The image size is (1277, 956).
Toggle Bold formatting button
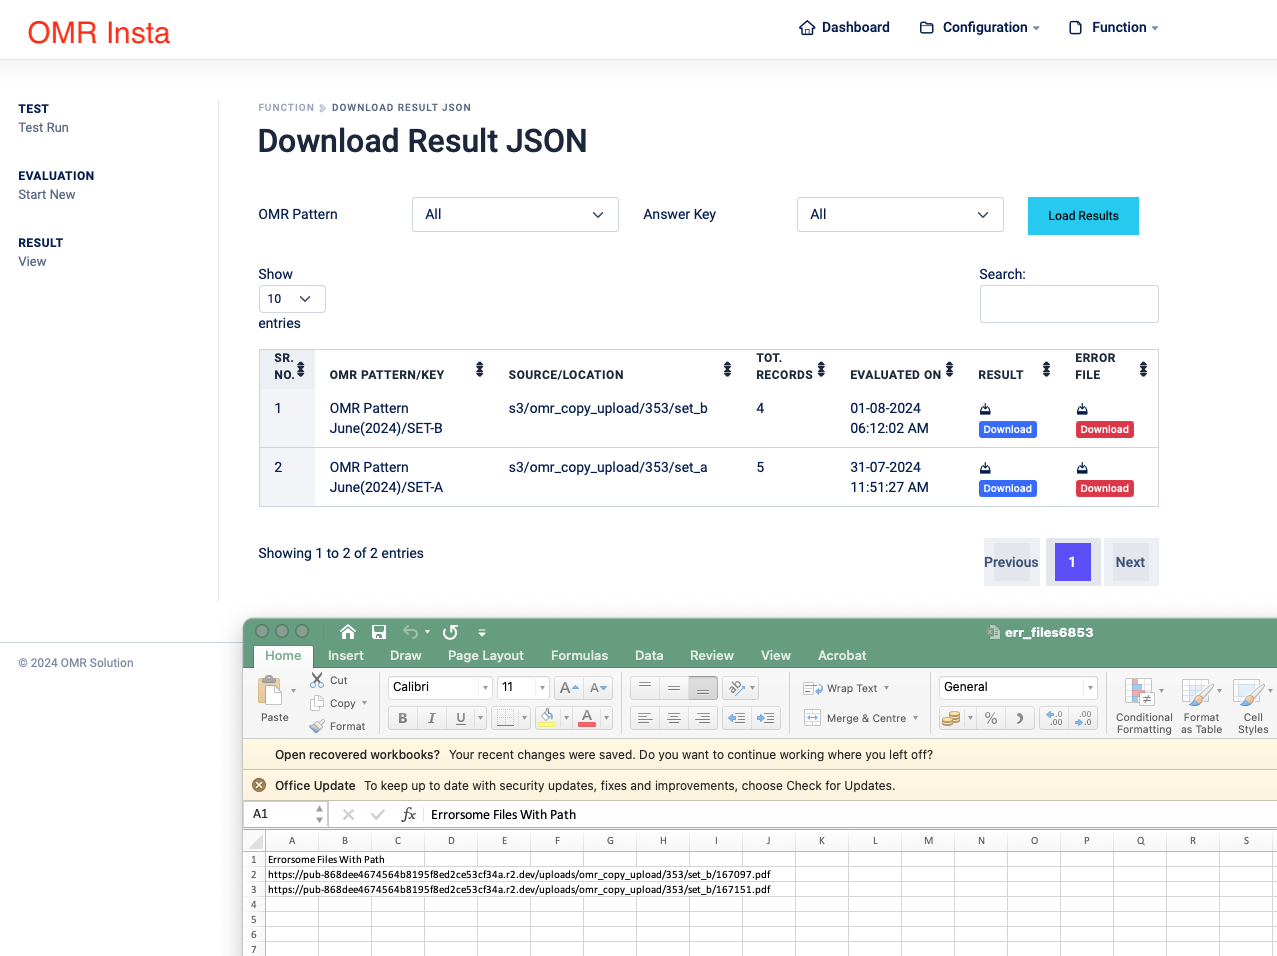pos(402,718)
